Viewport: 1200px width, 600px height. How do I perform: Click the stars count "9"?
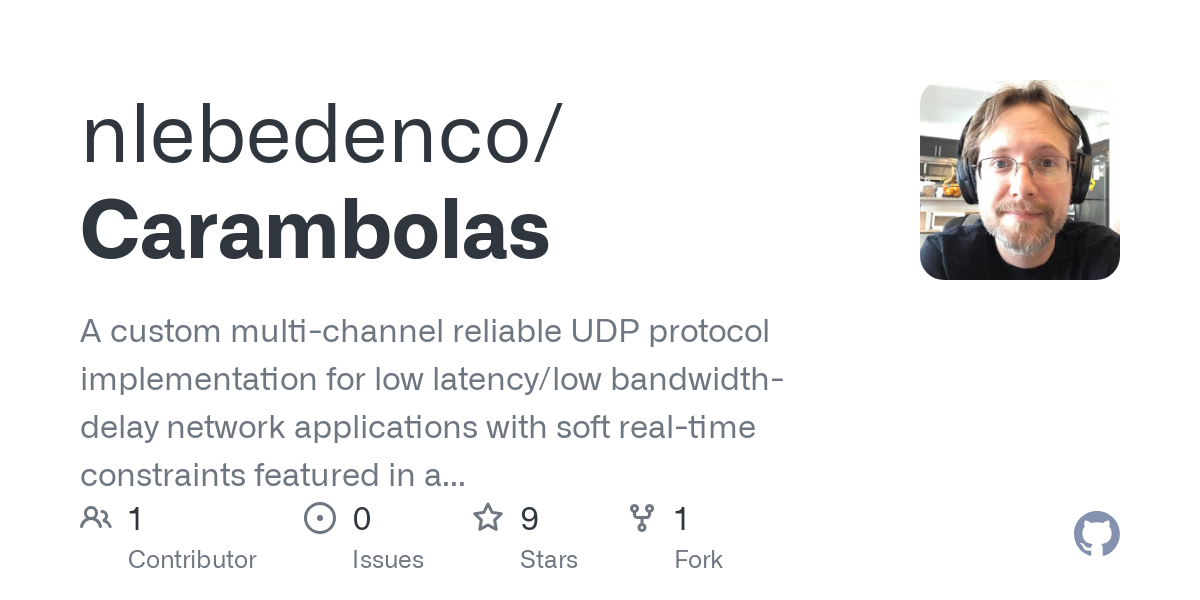tap(529, 519)
